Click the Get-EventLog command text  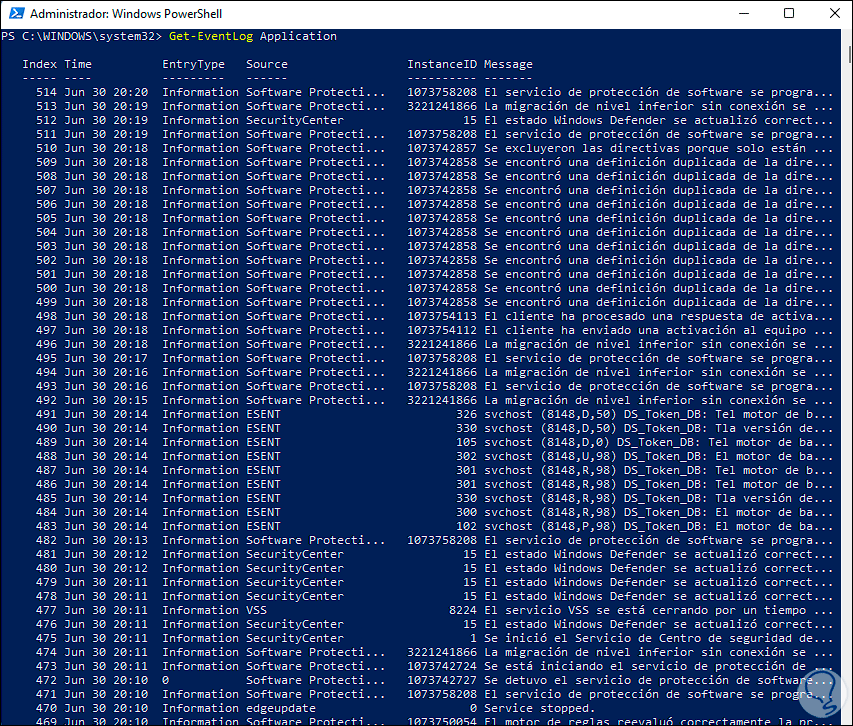(x=211, y=36)
